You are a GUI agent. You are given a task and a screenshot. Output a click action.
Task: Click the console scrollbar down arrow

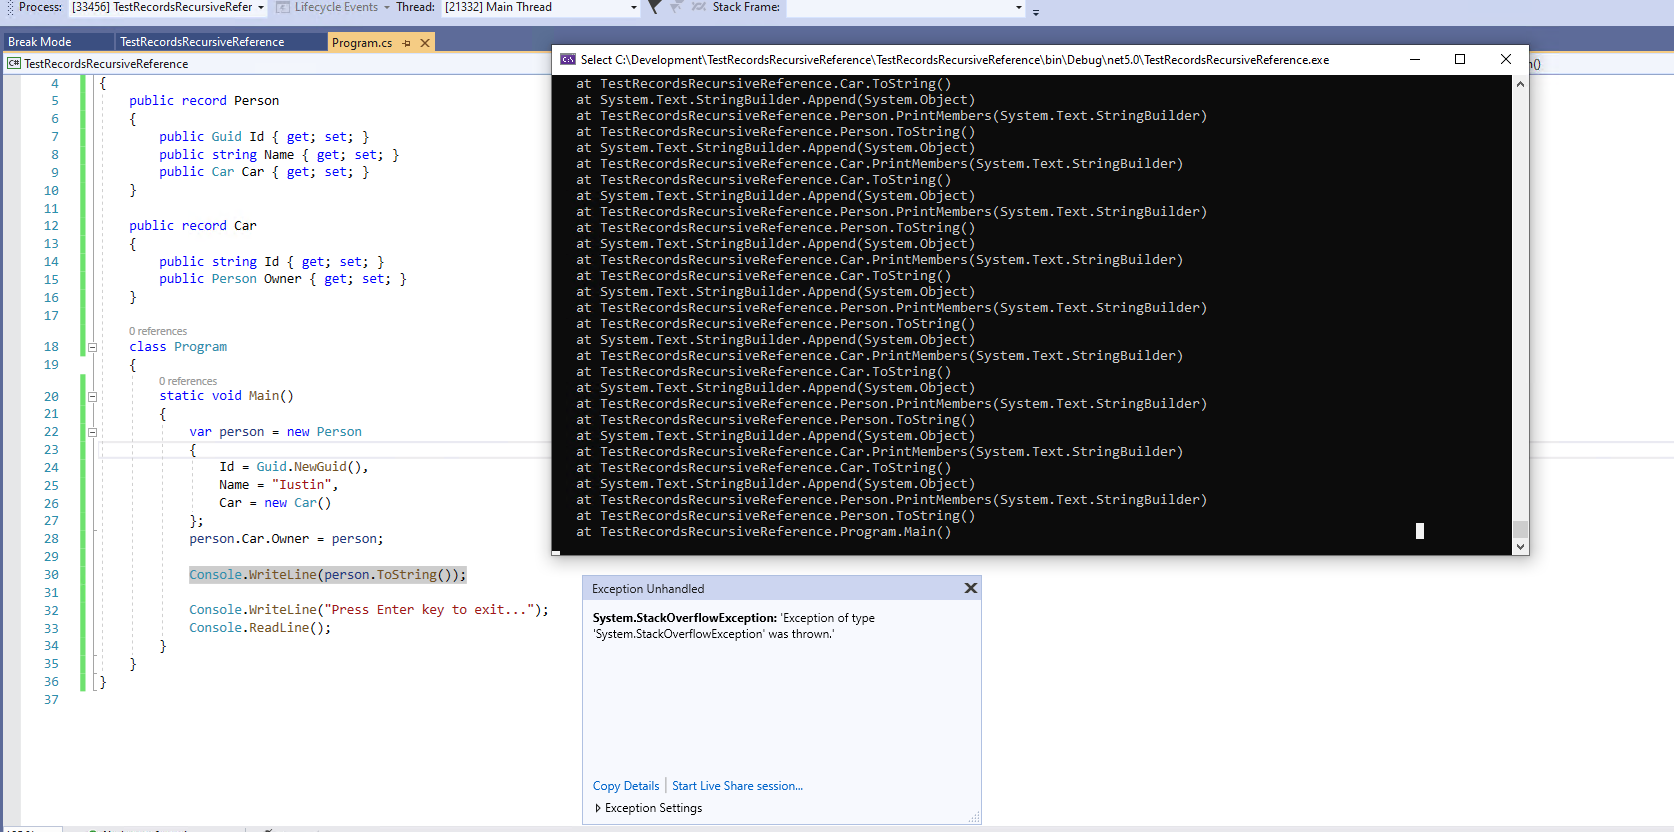(x=1520, y=546)
